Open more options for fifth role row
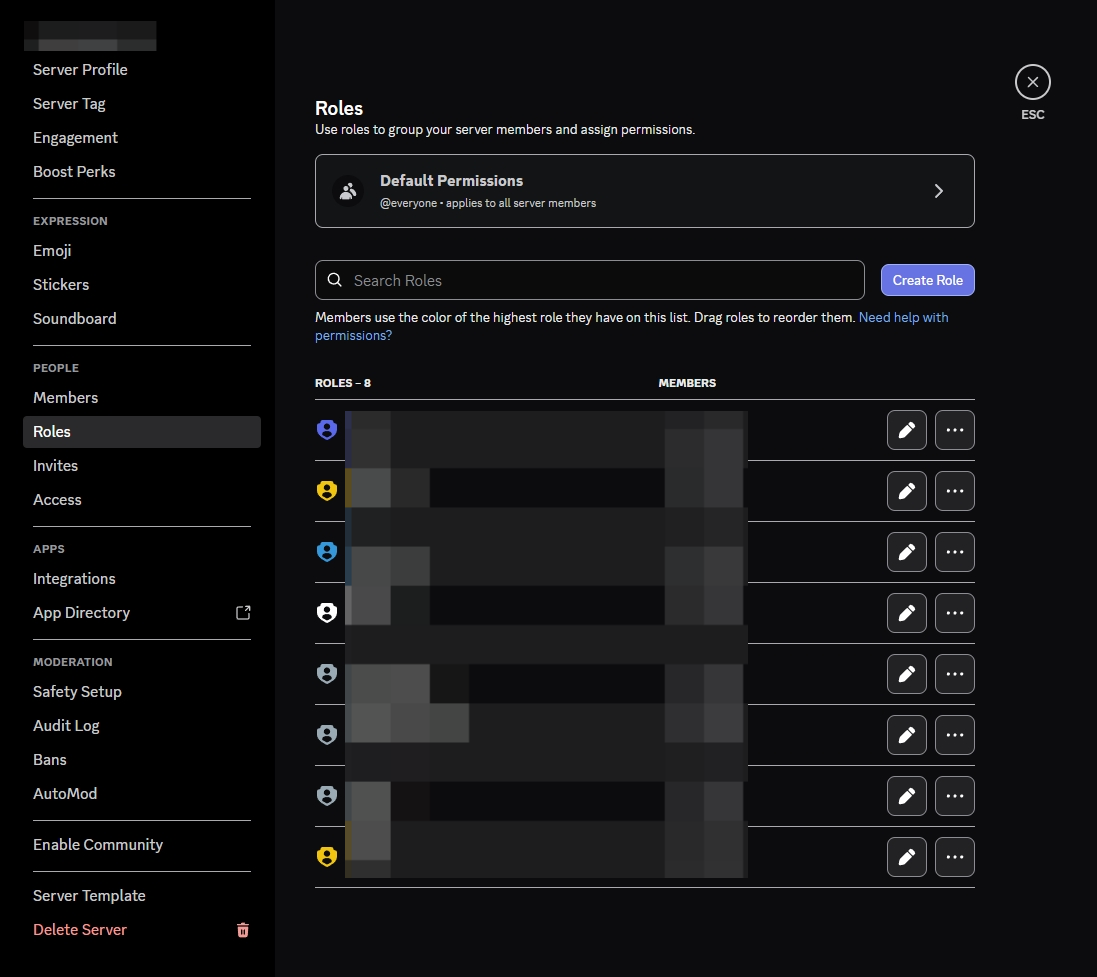Viewport: 1097px width, 977px height. point(955,674)
